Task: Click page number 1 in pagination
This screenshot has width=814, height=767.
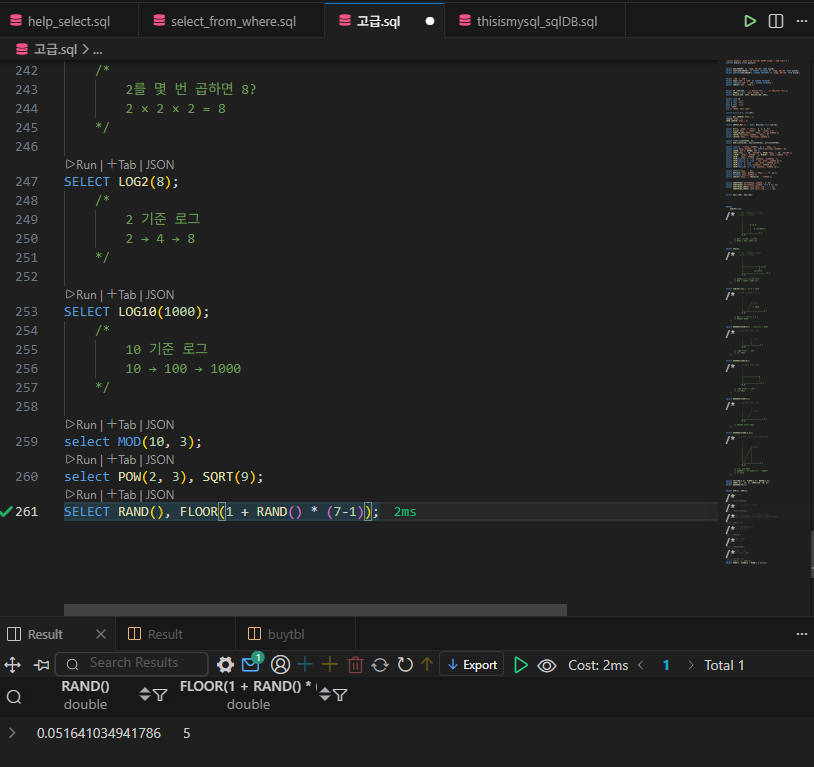Action: click(666, 665)
